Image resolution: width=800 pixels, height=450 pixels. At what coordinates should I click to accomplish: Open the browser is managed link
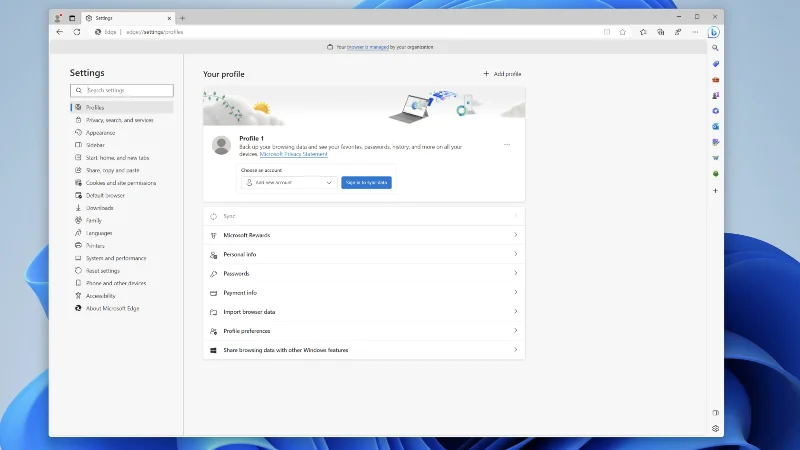368,47
